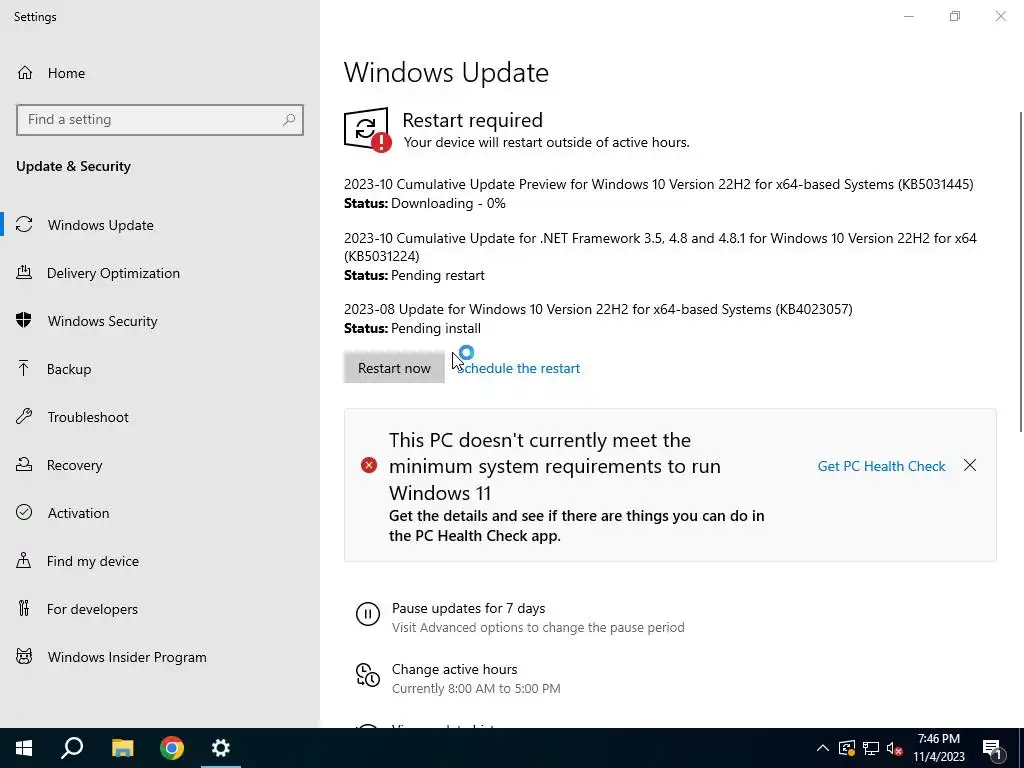Click the KB4023057 update entry text

598,309
